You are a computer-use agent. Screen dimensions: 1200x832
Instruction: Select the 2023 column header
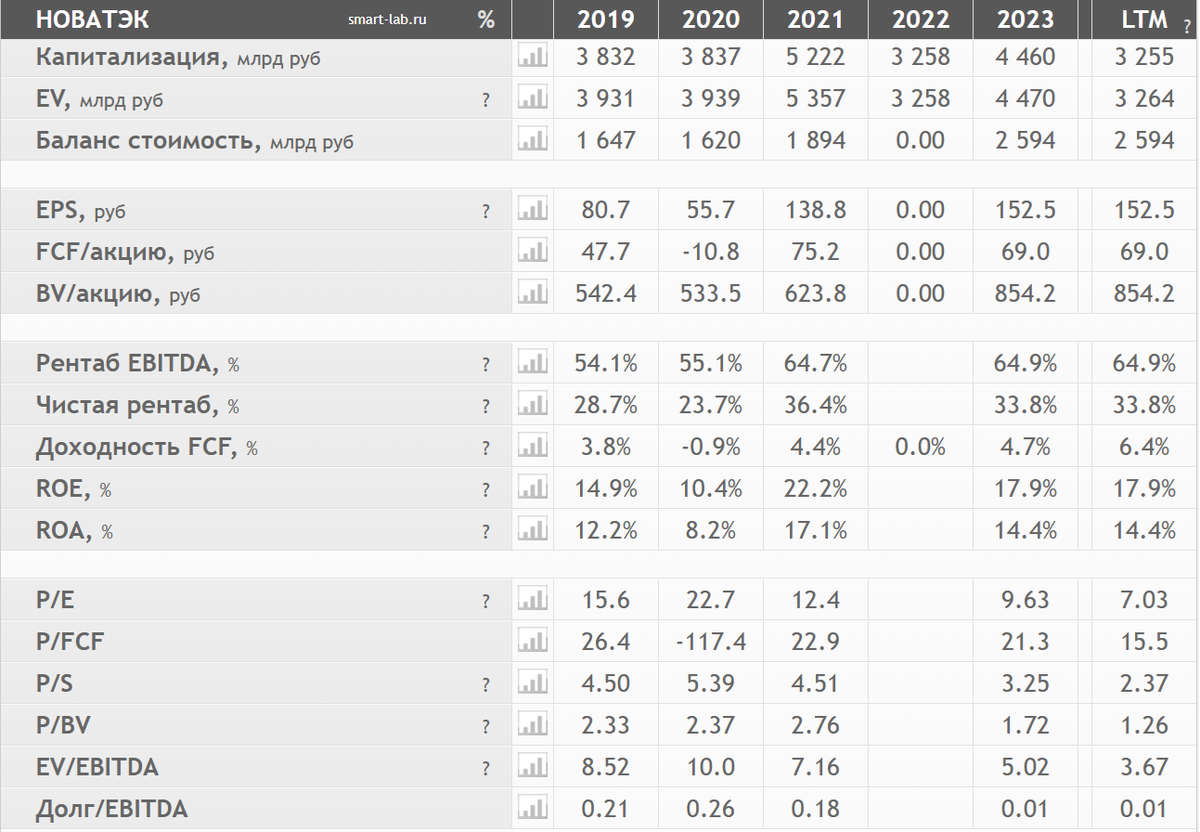pos(1025,19)
